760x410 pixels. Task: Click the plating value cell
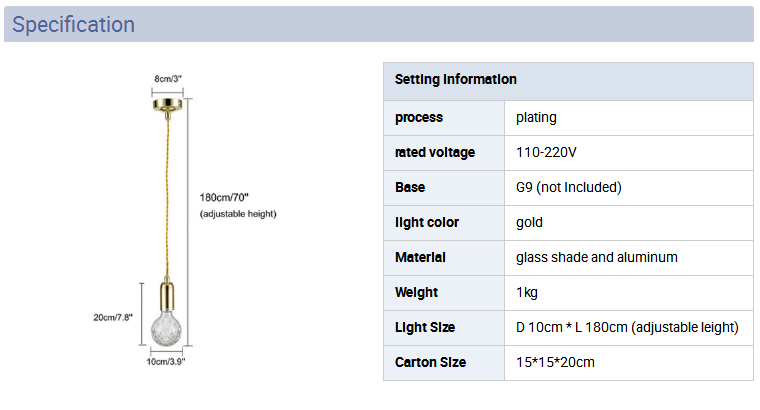coord(629,118)
